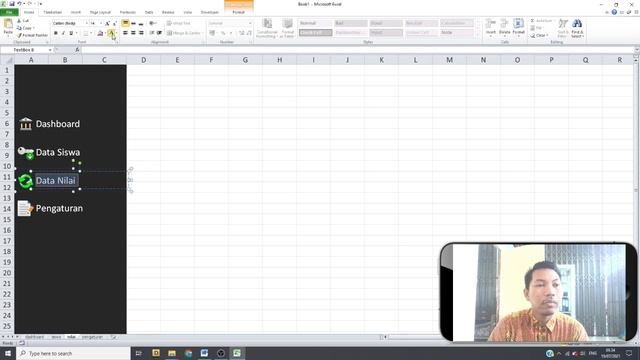Image resolution: width=640 pixels, height=360 pixels.
Task: Click the Excel Help question mark icon
Action: (x=614, y=12)
